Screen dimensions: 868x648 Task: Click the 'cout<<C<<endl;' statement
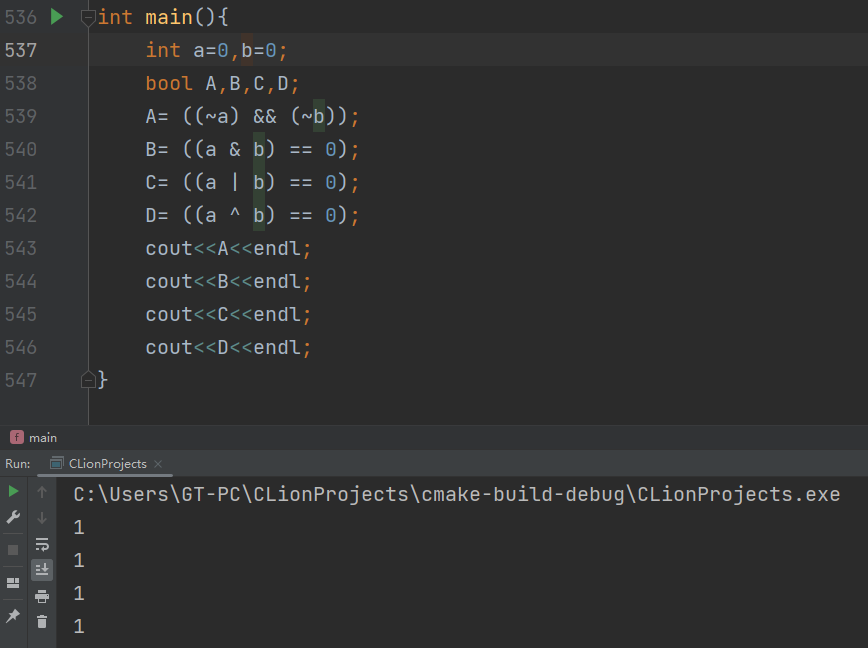[229, 314]
